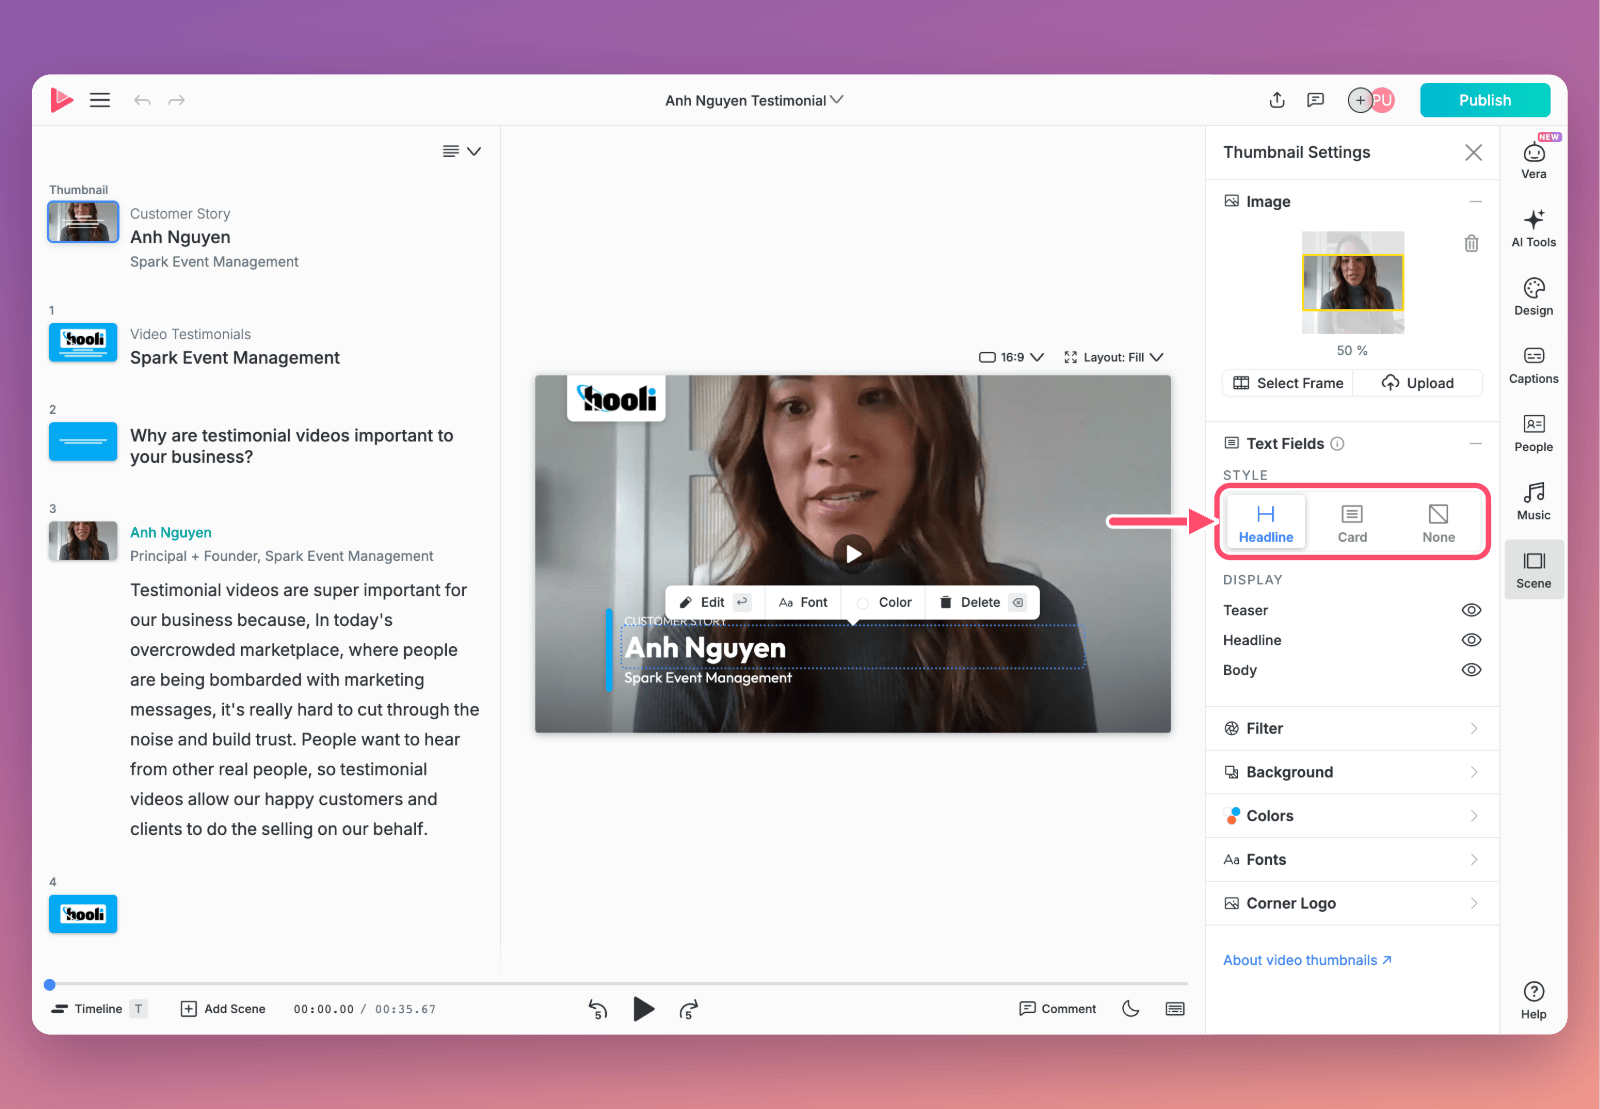Select the Card text style

1352,523
